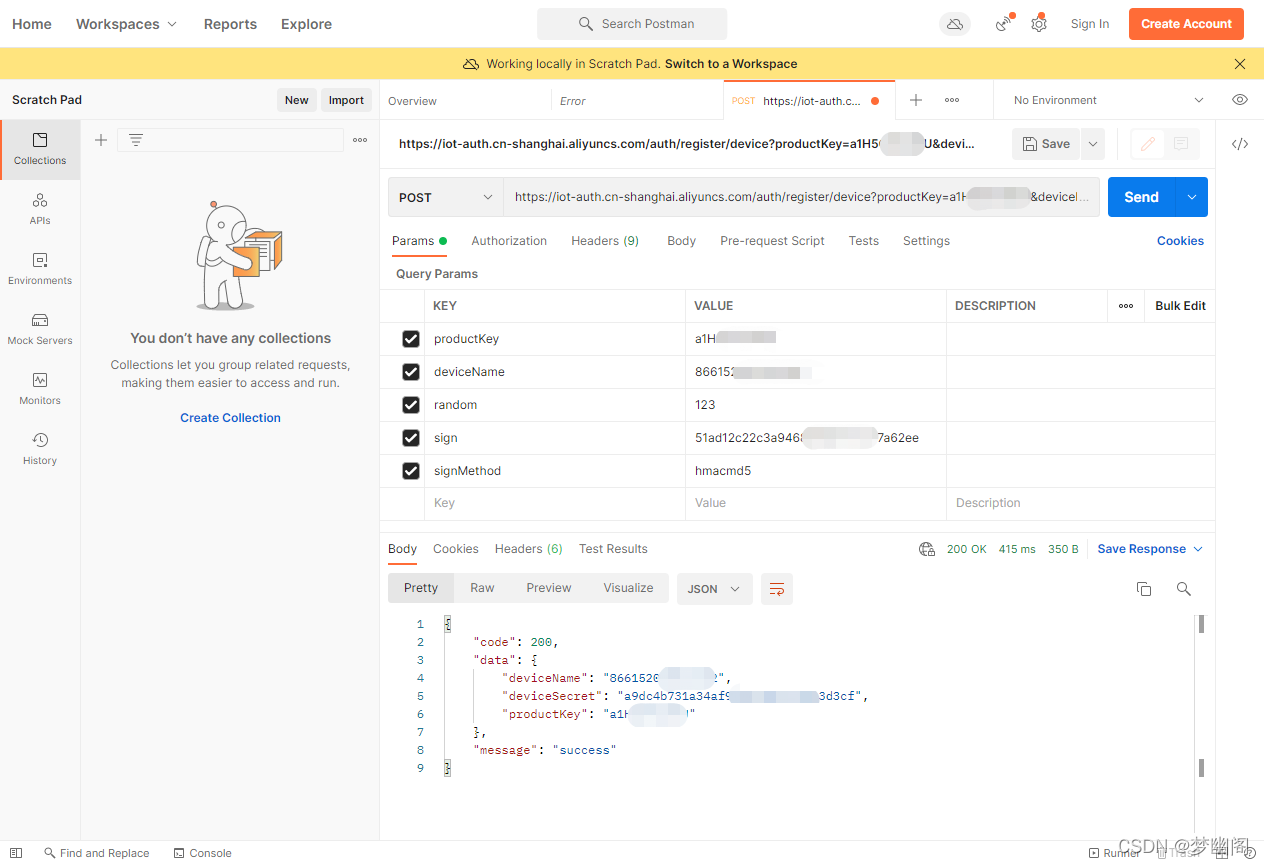Expand the Save button dropdown arrow

pos(1093,144)
